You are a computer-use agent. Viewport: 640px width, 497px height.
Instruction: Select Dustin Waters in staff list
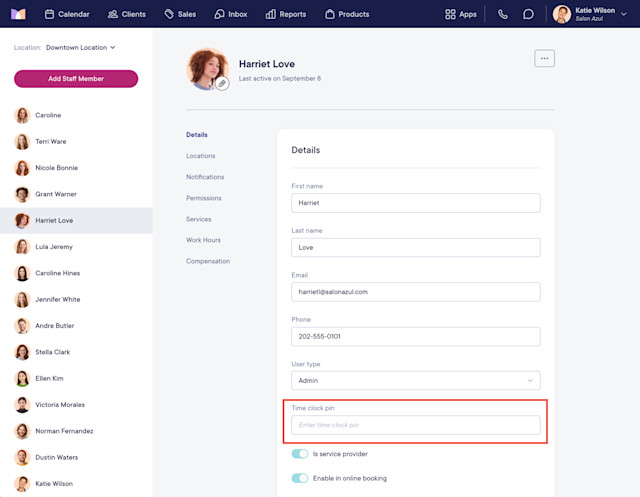coord(76,457)
